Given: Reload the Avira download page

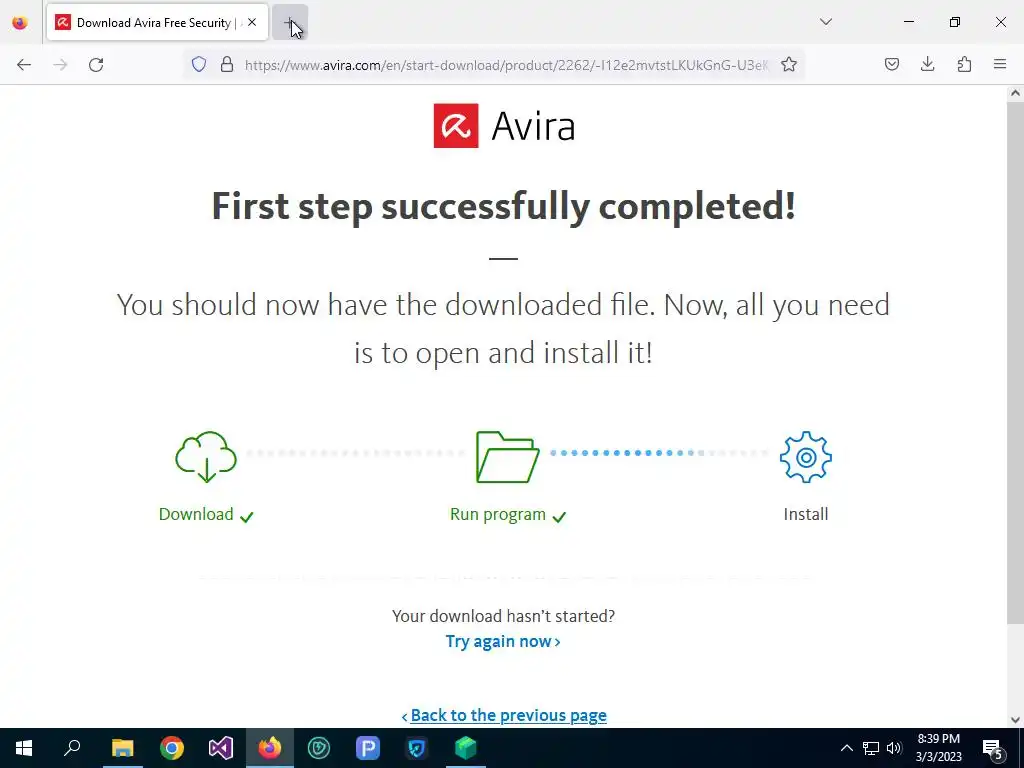Looking at the screenshot, I should click(96, 65).
